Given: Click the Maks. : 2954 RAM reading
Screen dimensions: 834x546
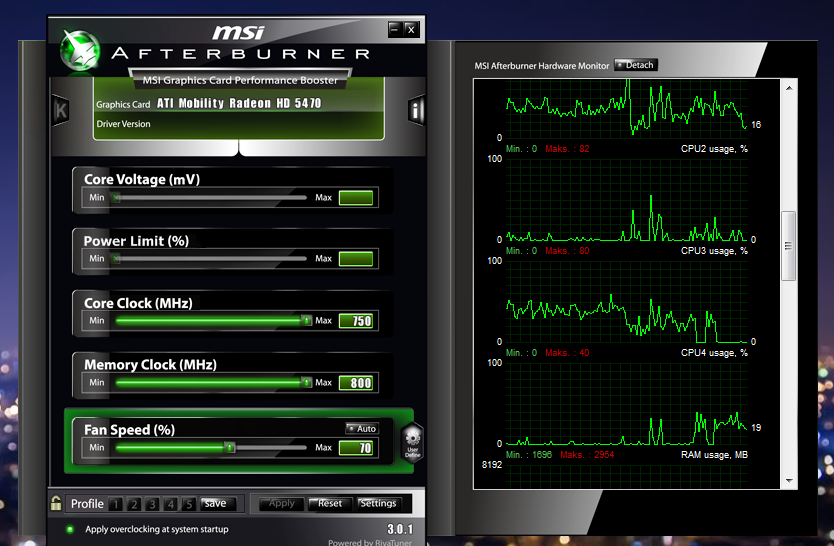Looking at the screenshot, I should pos(587,455).
